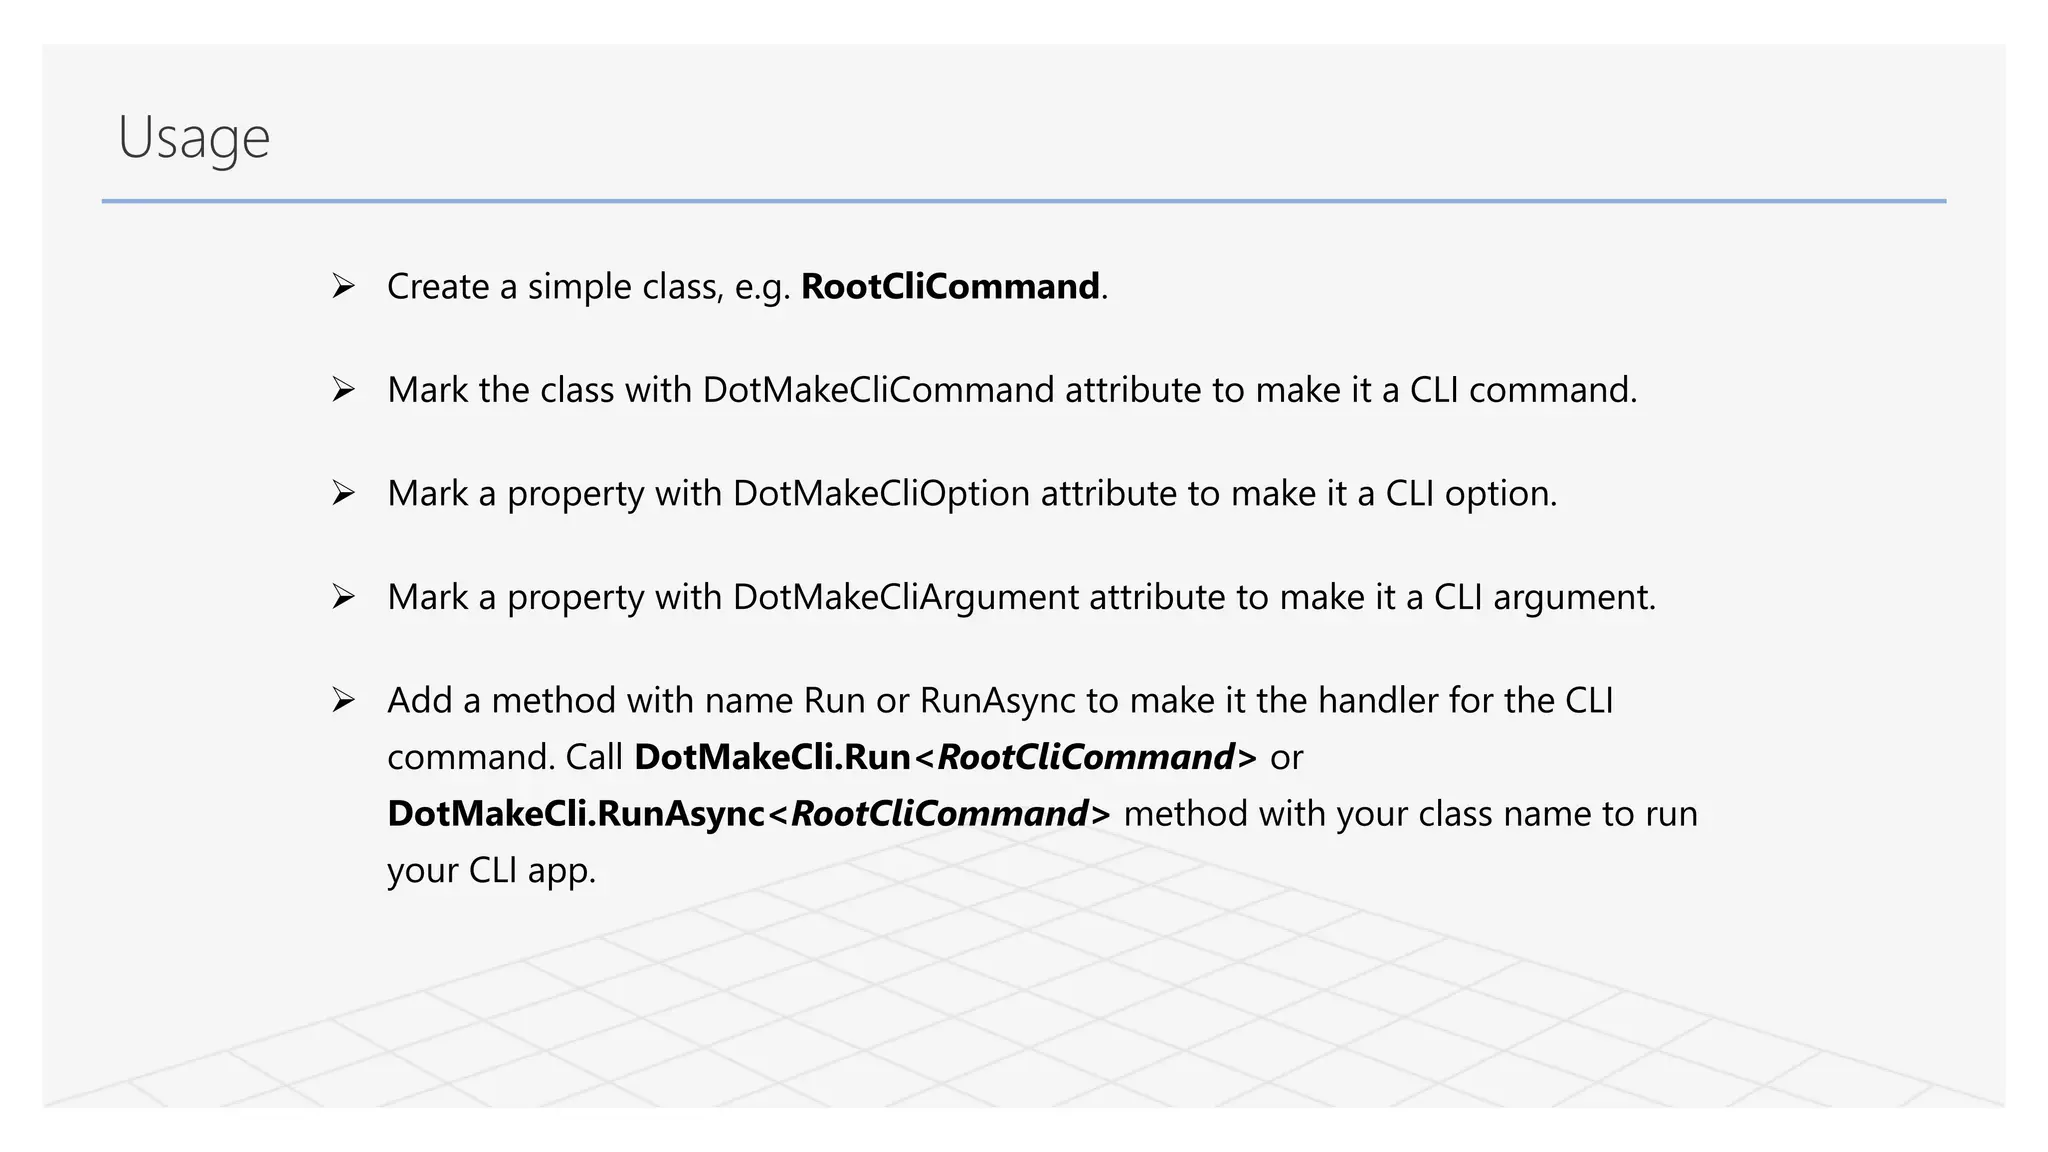Click 'method with your class name to run'

click(1410, 814)
